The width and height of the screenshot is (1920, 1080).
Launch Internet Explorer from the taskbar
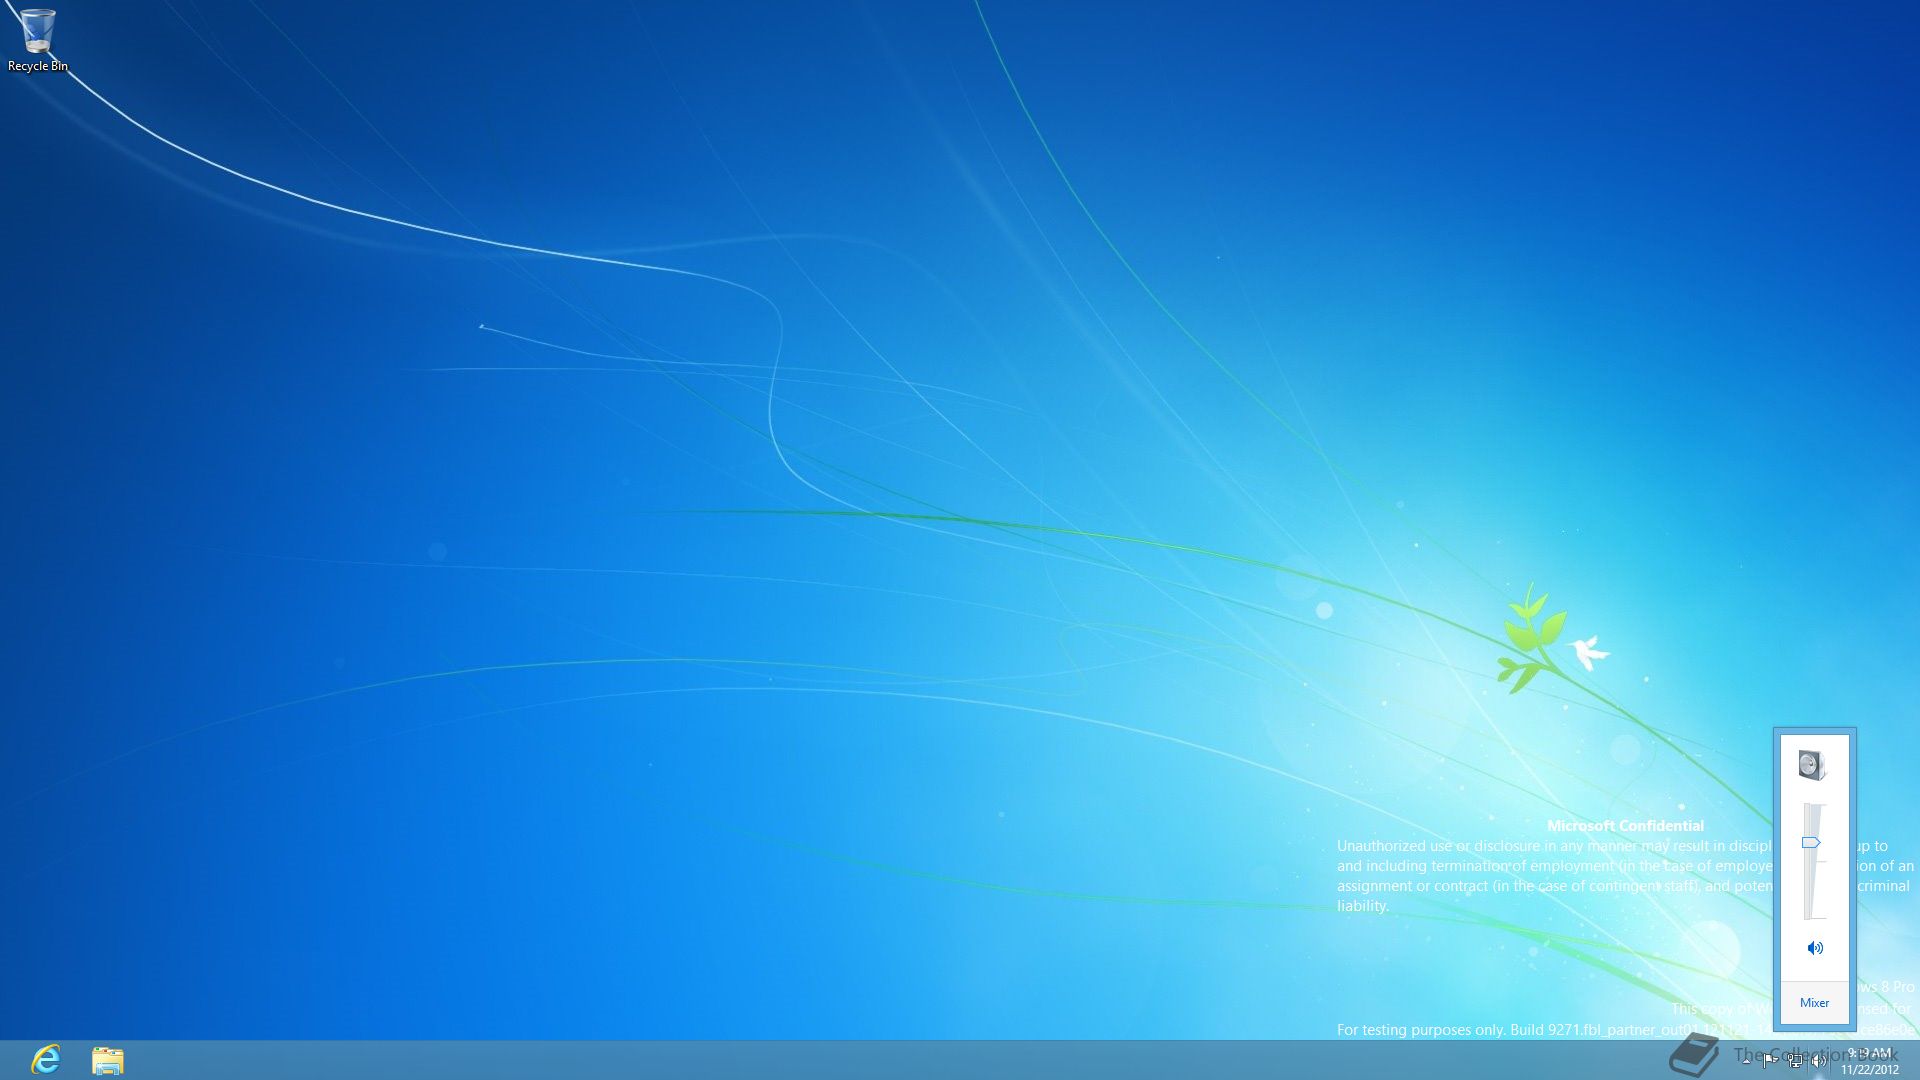pos(46,1060)
